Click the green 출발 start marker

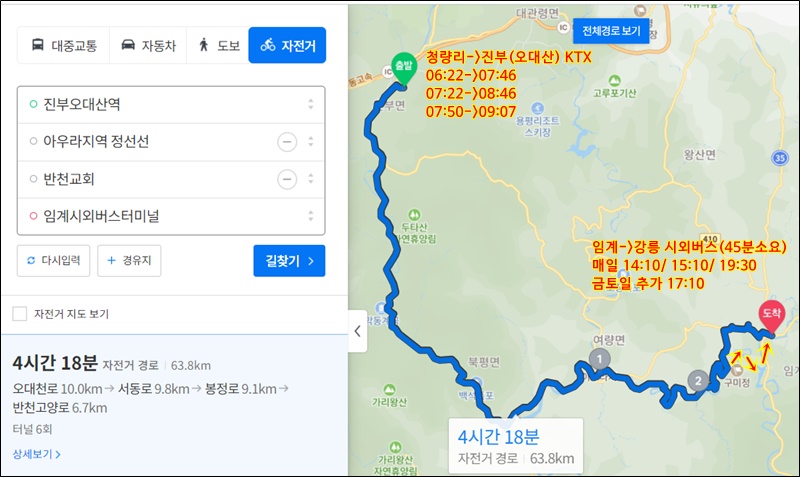click(404, 69)
